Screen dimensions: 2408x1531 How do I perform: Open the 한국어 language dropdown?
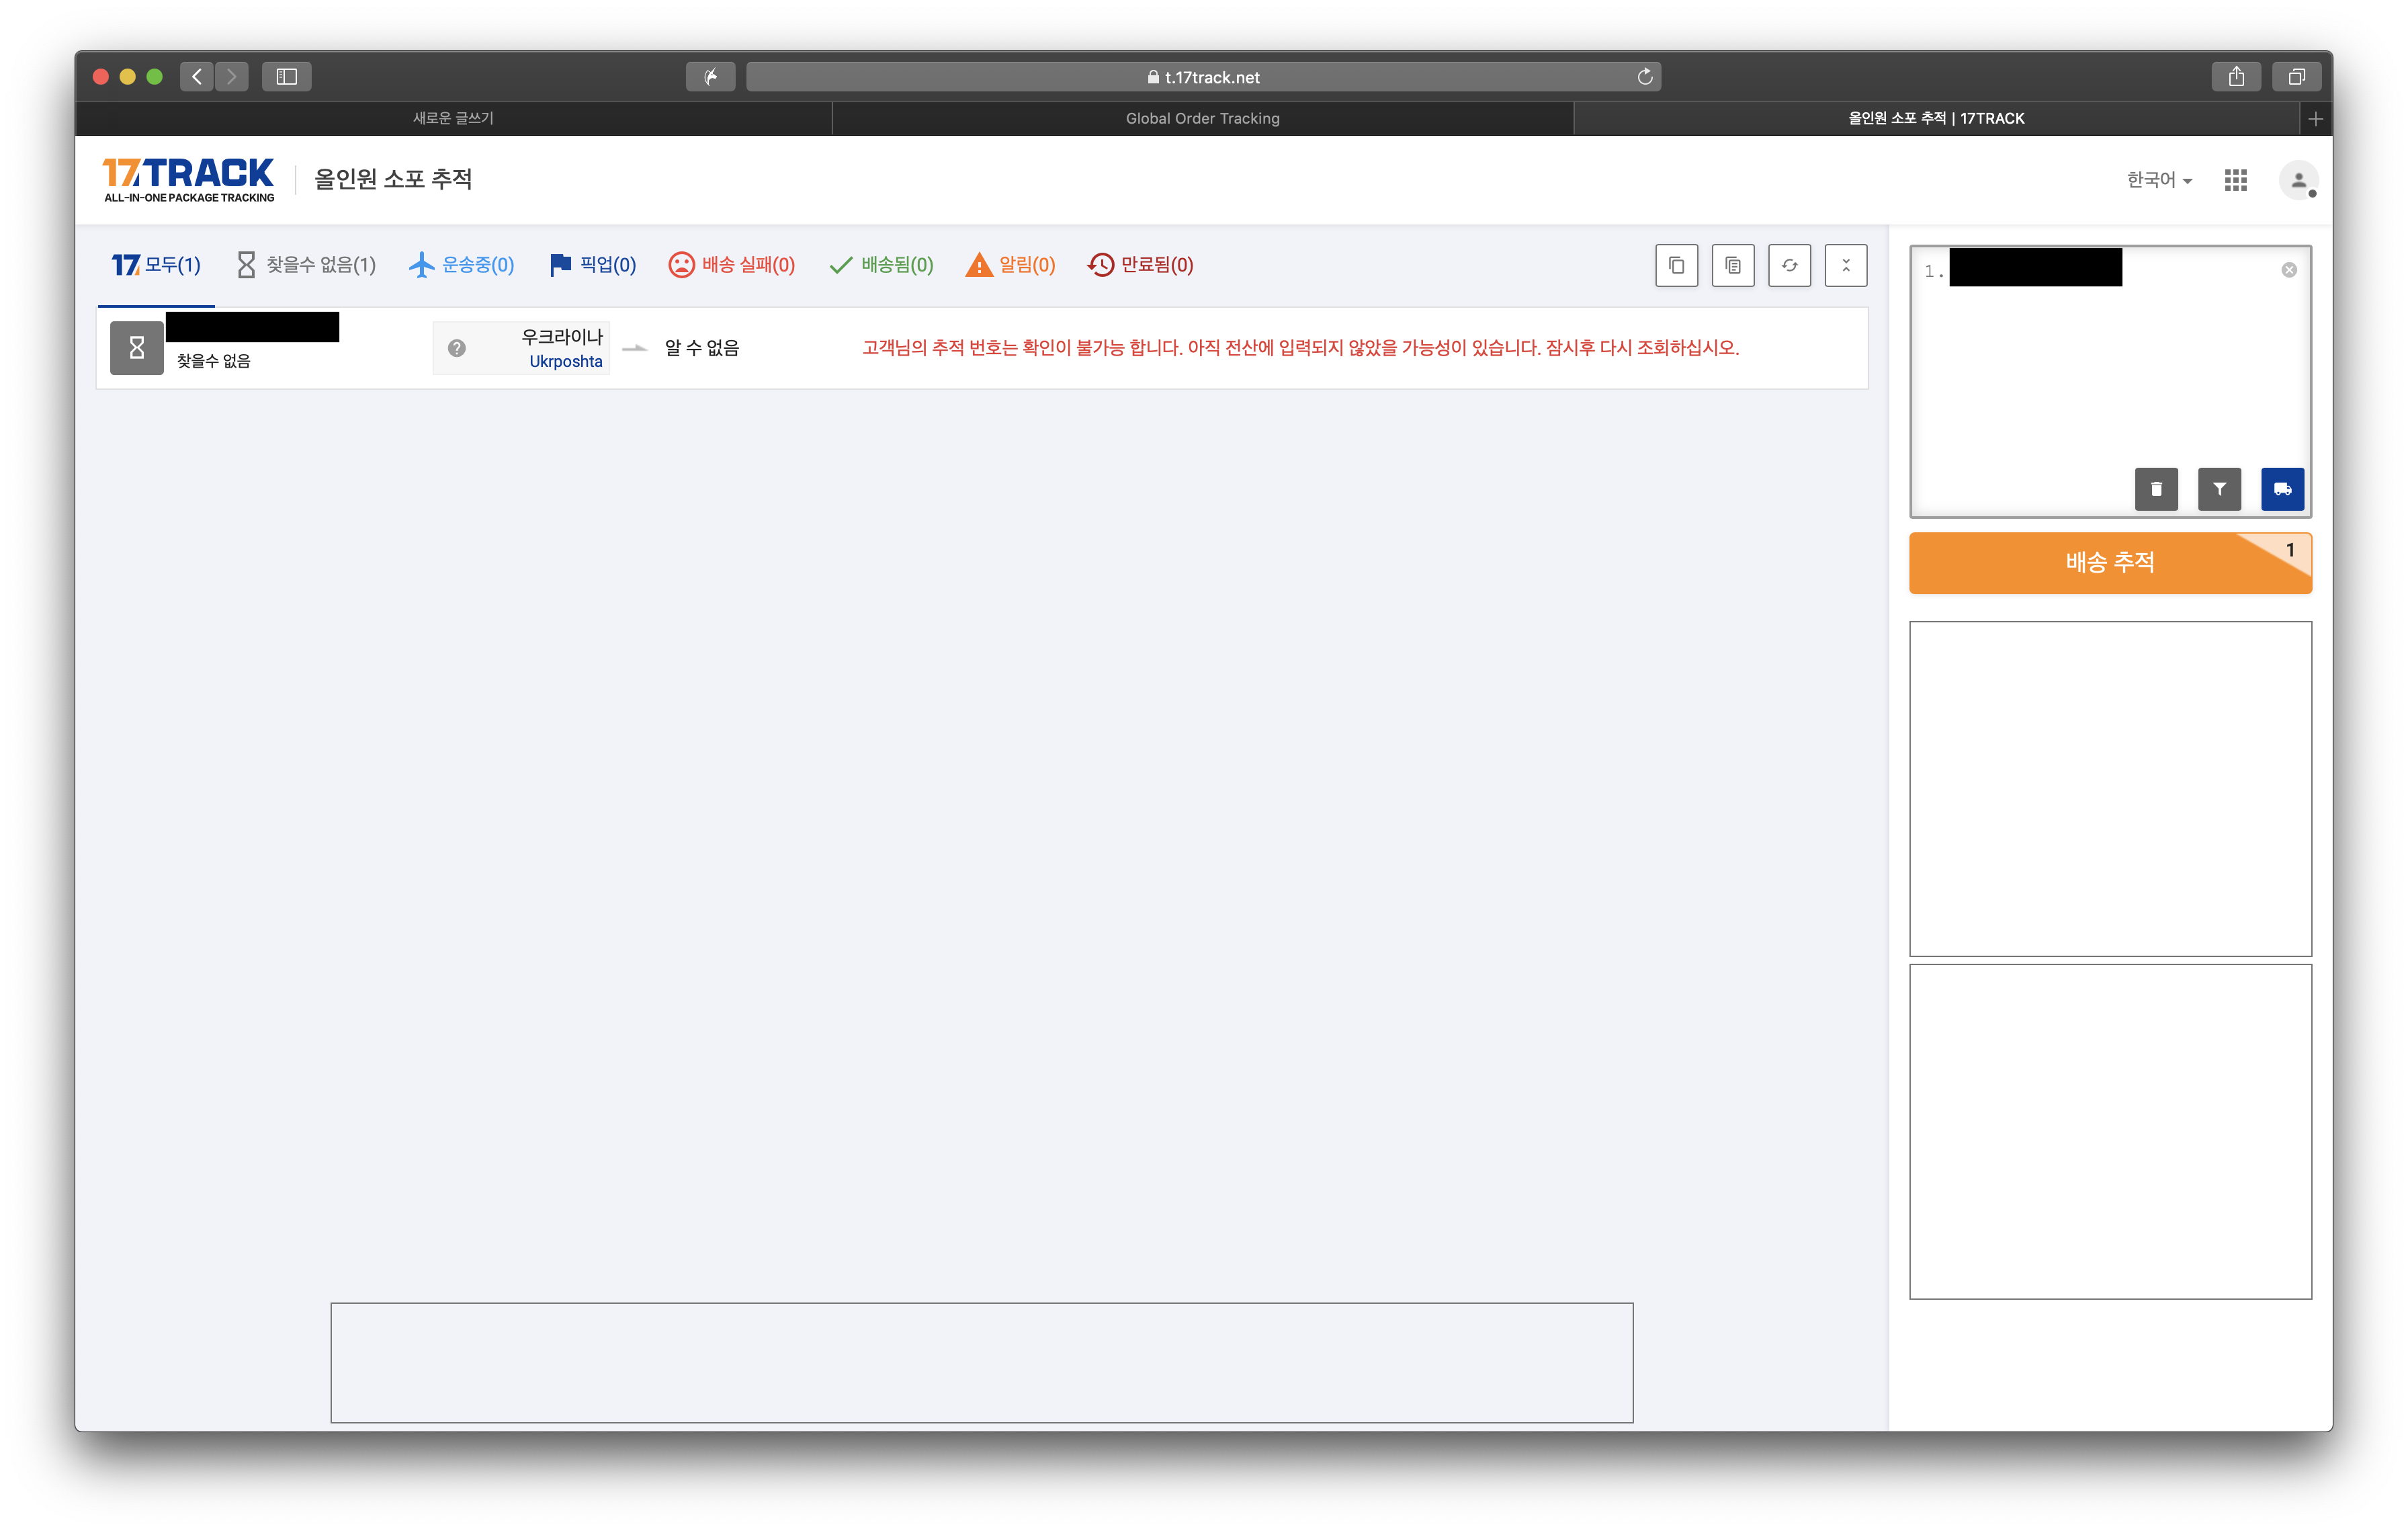pyautogui.click(x=2158, y=180)
